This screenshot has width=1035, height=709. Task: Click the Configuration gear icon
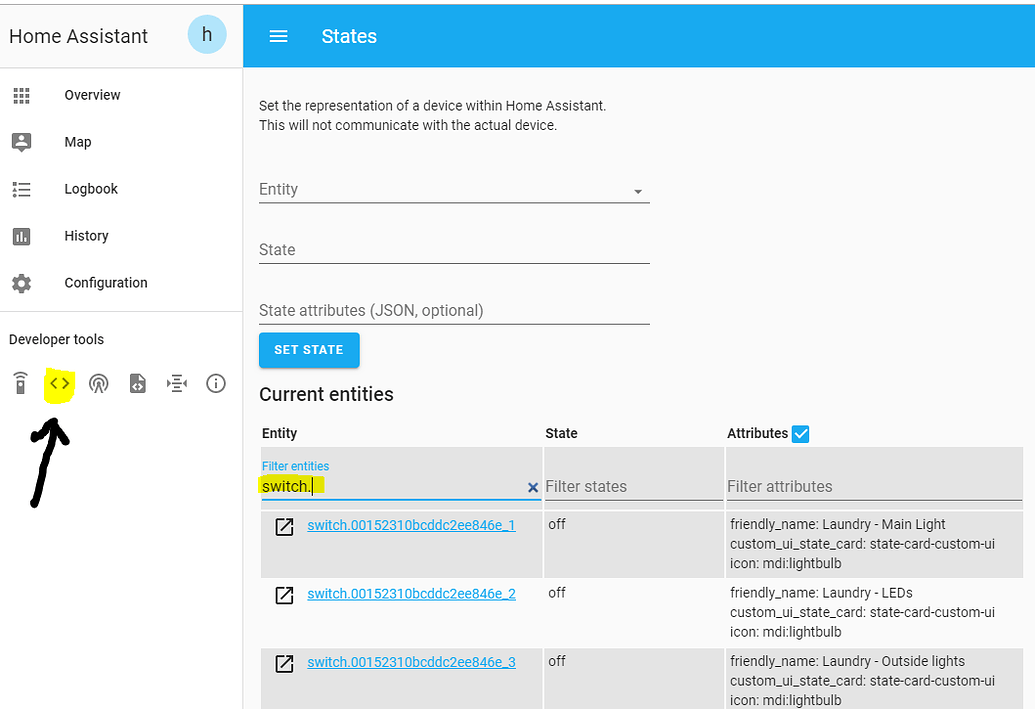click(x=21, y=283)
